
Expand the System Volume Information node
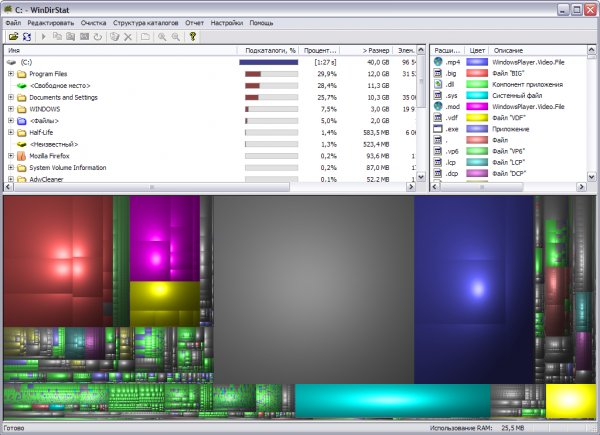[11, 168]
